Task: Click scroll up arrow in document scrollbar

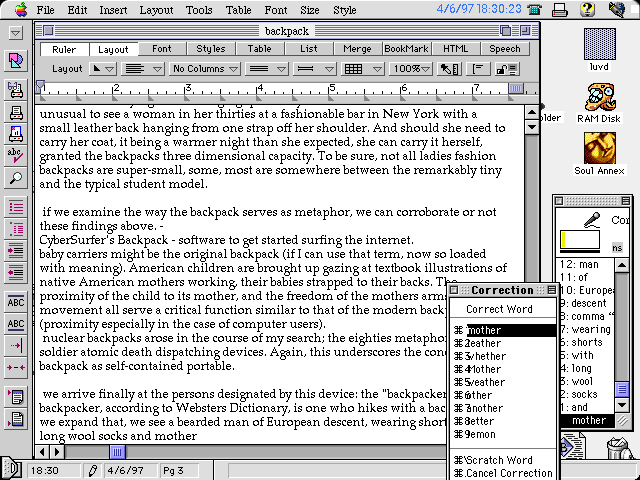Action: [532, 113]
